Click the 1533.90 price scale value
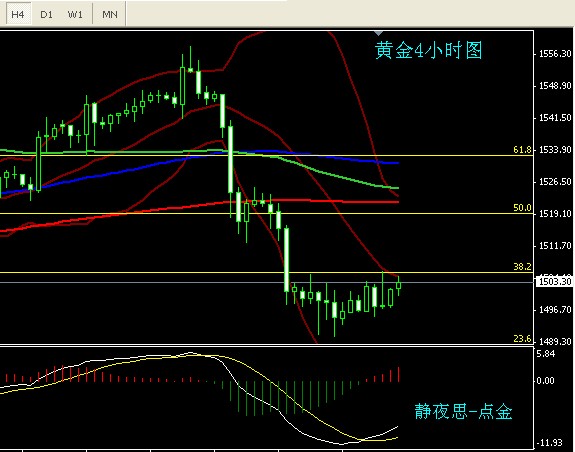The image size is (575, 452). (555, 150)
